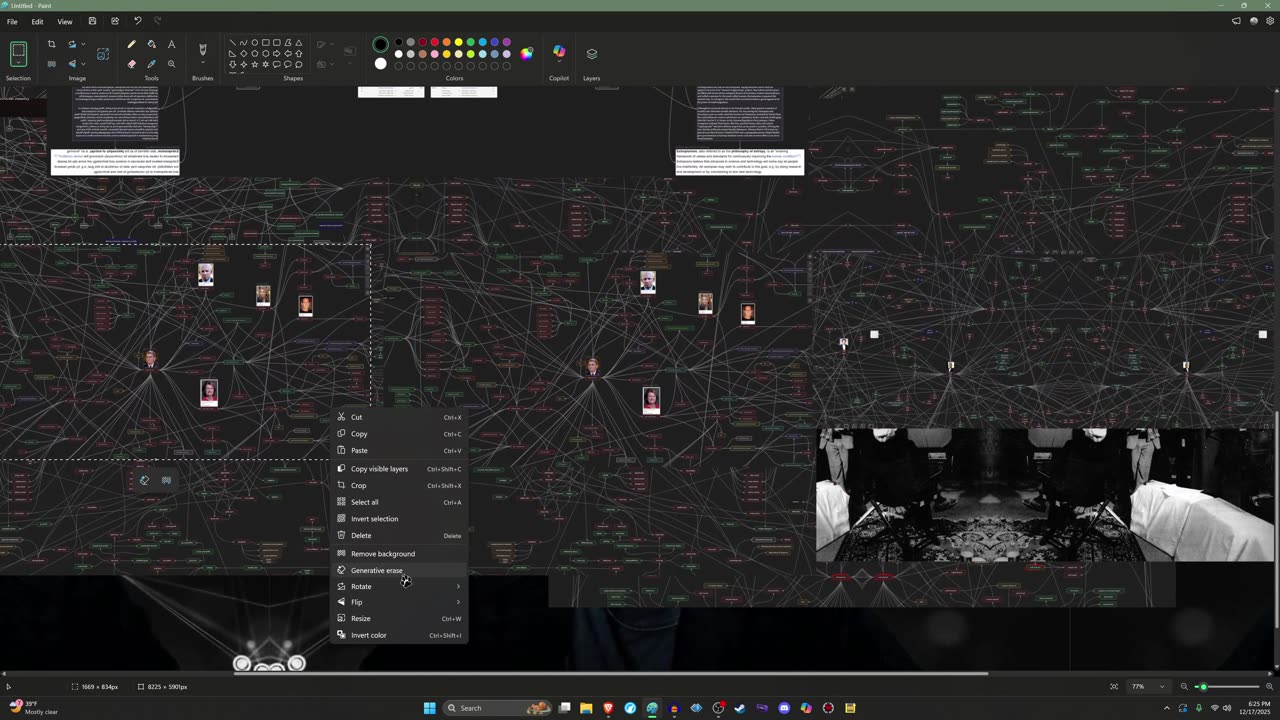Click the Windows Start button
The height and width of the screenshot is (720, 1280).
point(429,708)
